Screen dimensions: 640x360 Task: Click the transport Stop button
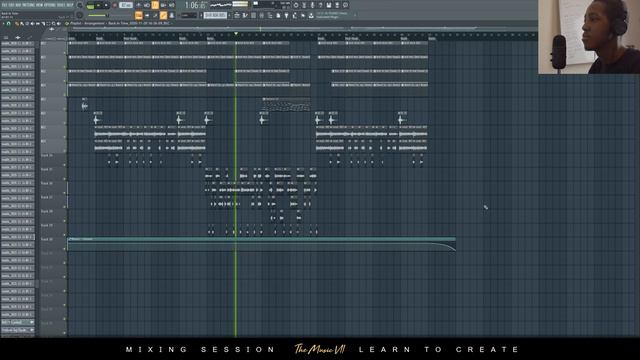[106, 5]
